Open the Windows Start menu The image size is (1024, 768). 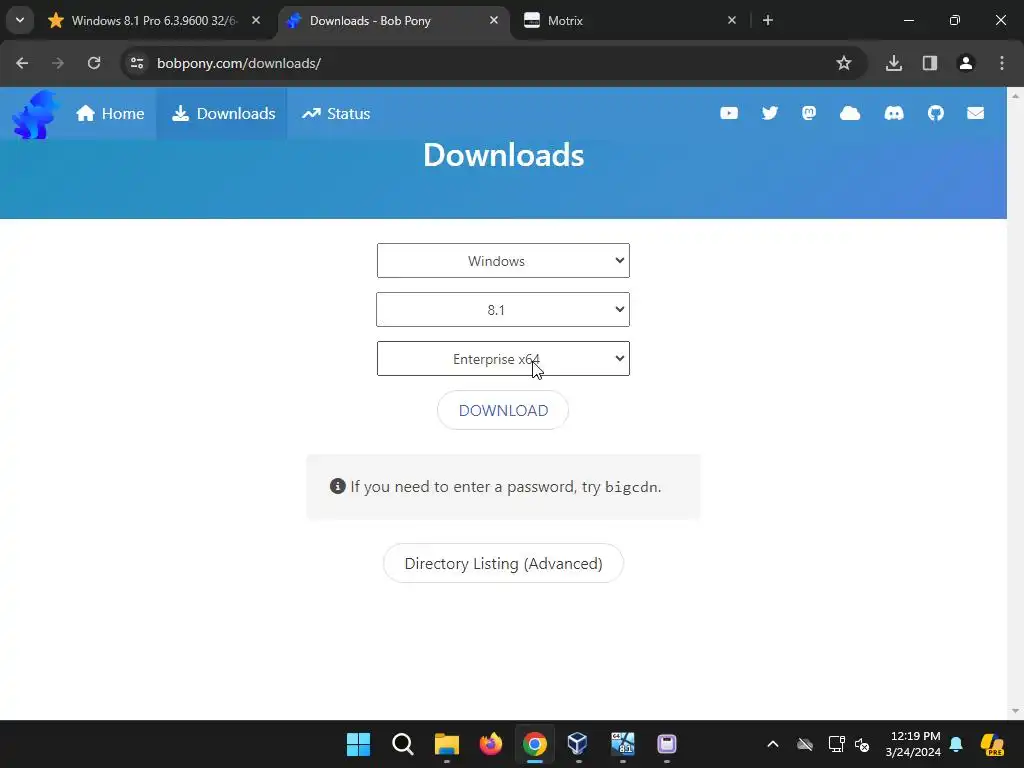pos(359,744)
